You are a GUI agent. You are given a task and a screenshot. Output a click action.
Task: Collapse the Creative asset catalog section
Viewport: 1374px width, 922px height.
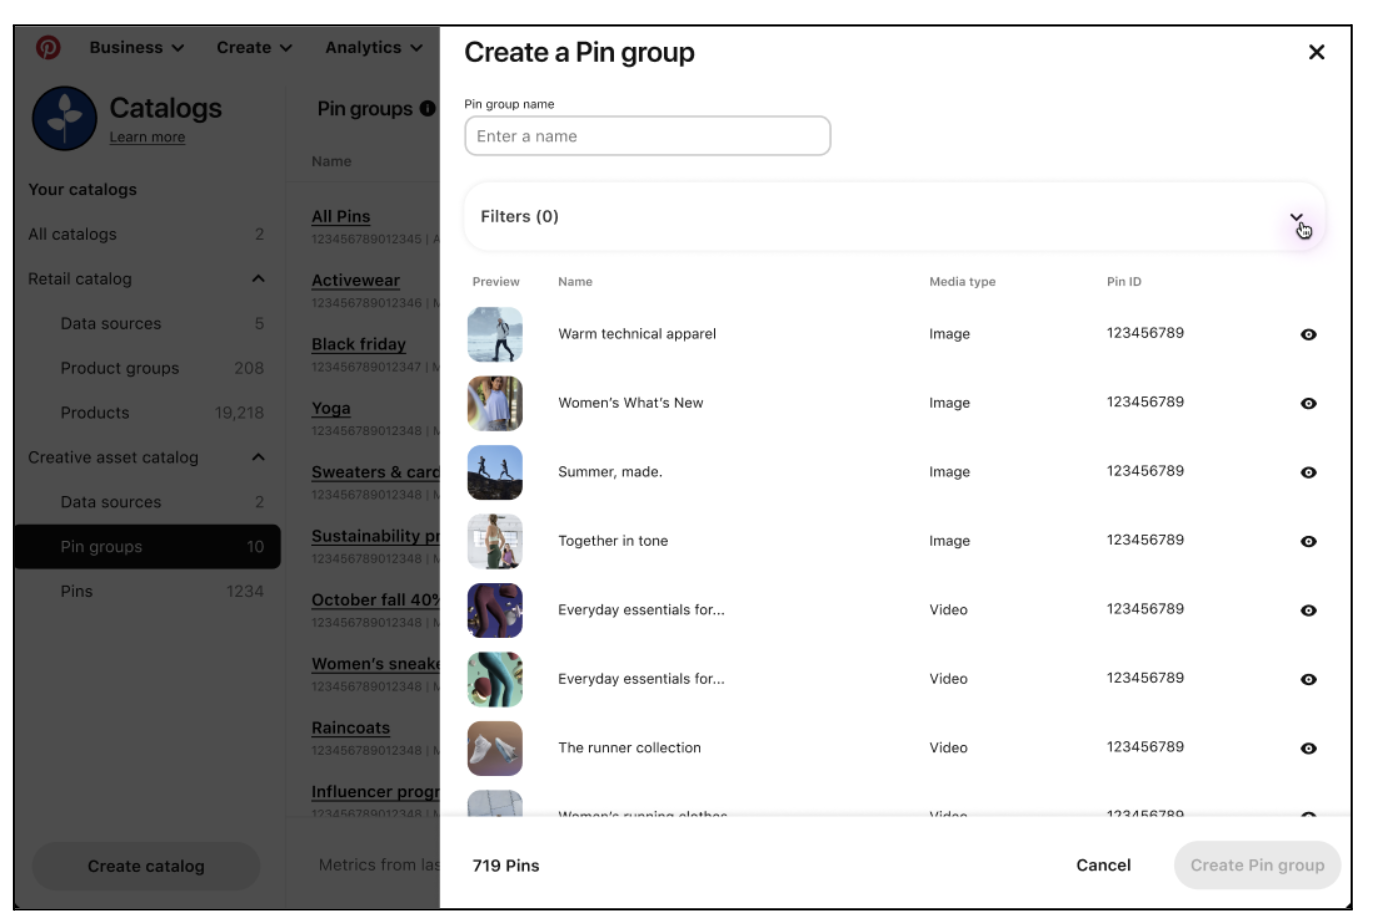click(258, 457)
